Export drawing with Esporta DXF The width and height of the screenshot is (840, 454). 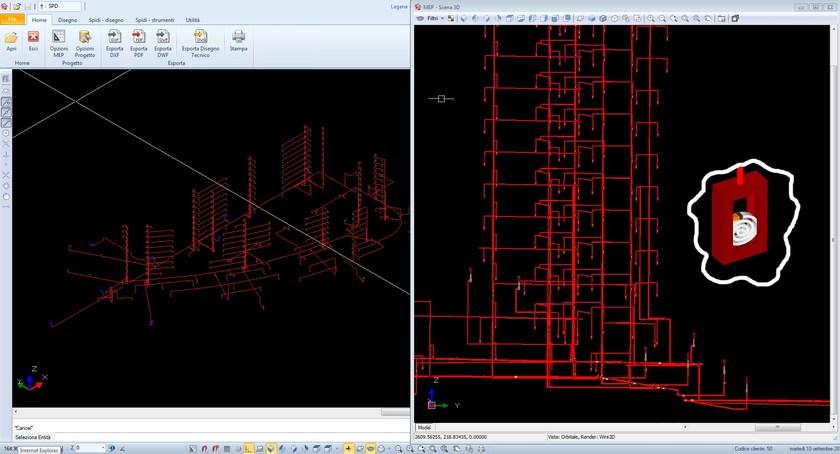114,37
